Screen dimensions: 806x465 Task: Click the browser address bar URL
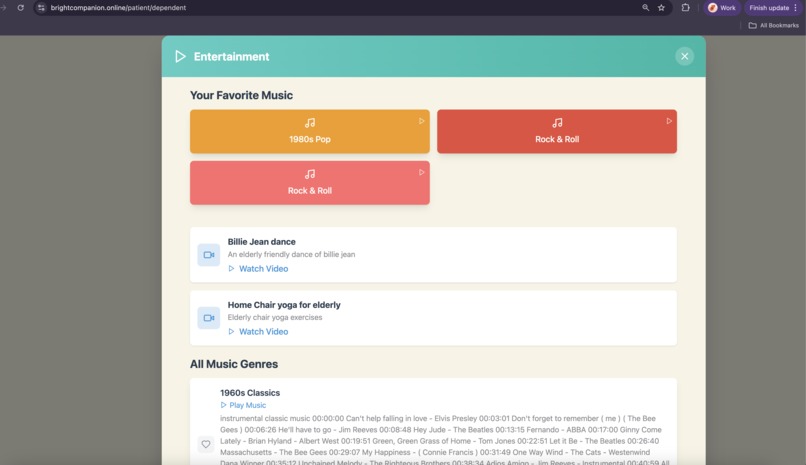coord(118,8)
